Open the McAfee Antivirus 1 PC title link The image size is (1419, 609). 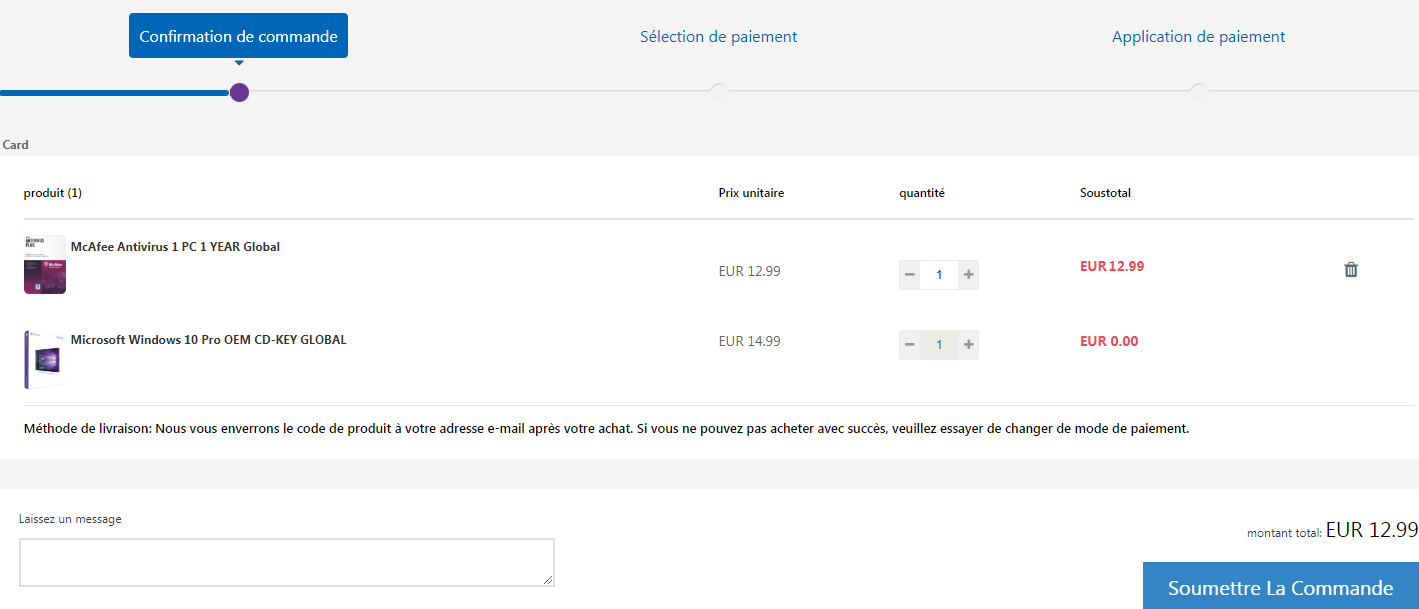(175, 247)
